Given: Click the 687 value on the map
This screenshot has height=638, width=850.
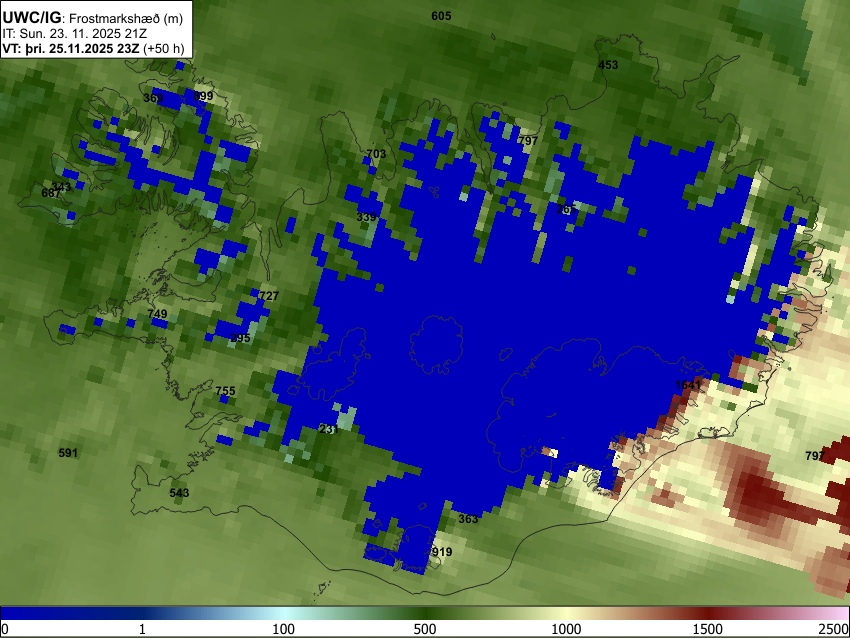Looking at the screenshot, I should click(x=51, y=193).
